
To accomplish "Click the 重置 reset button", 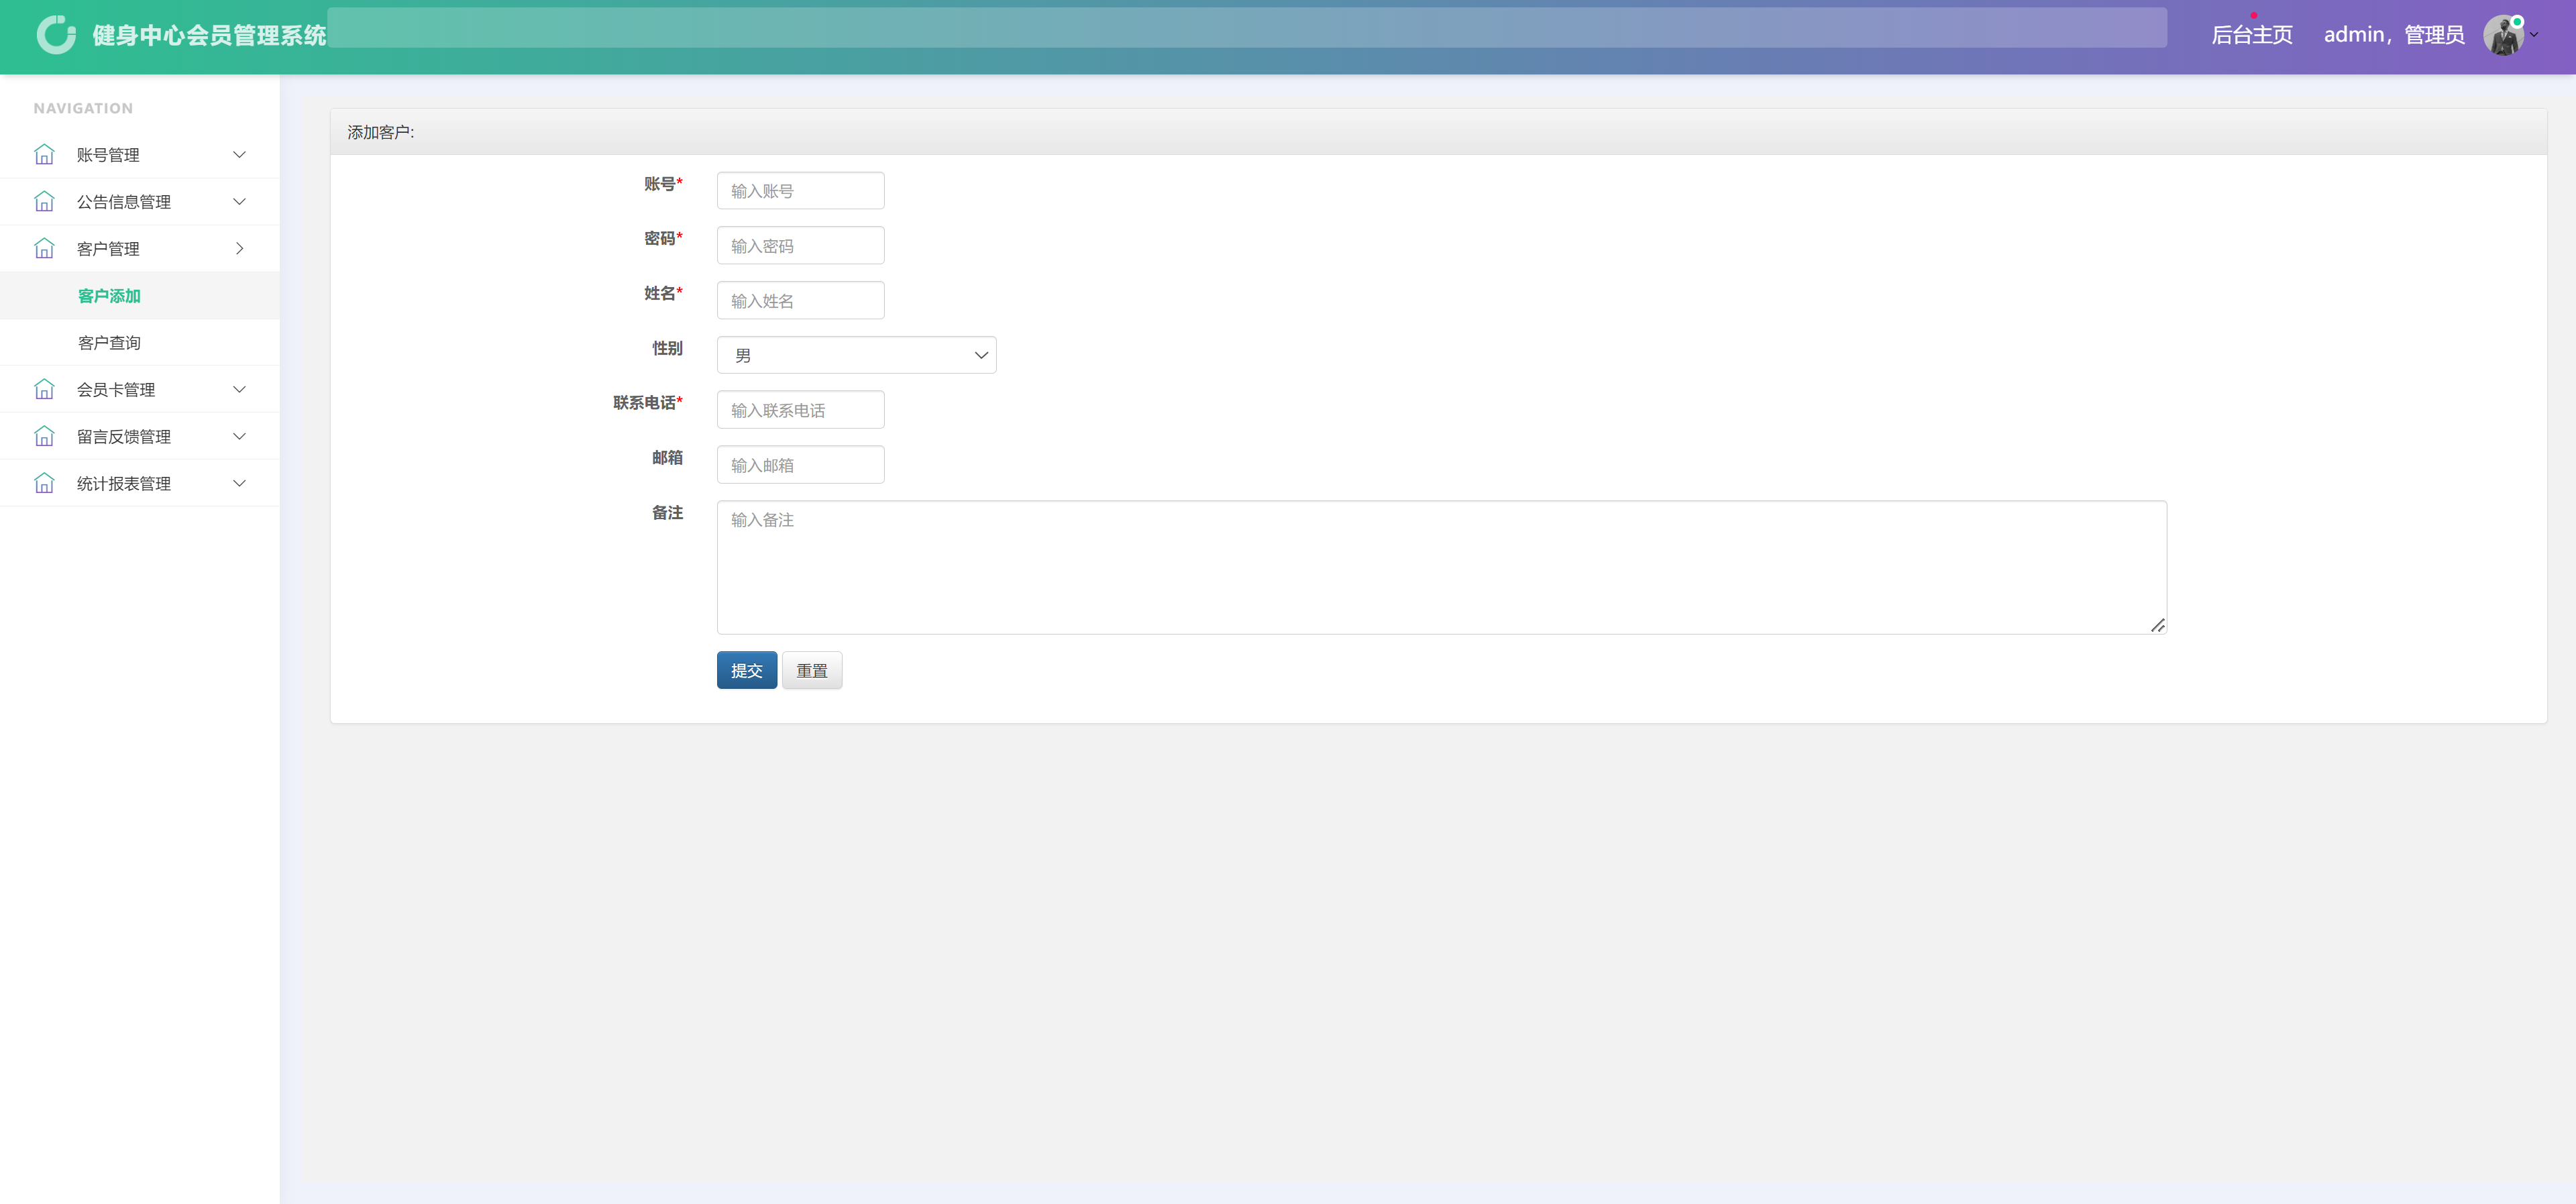I will [811, 670].
